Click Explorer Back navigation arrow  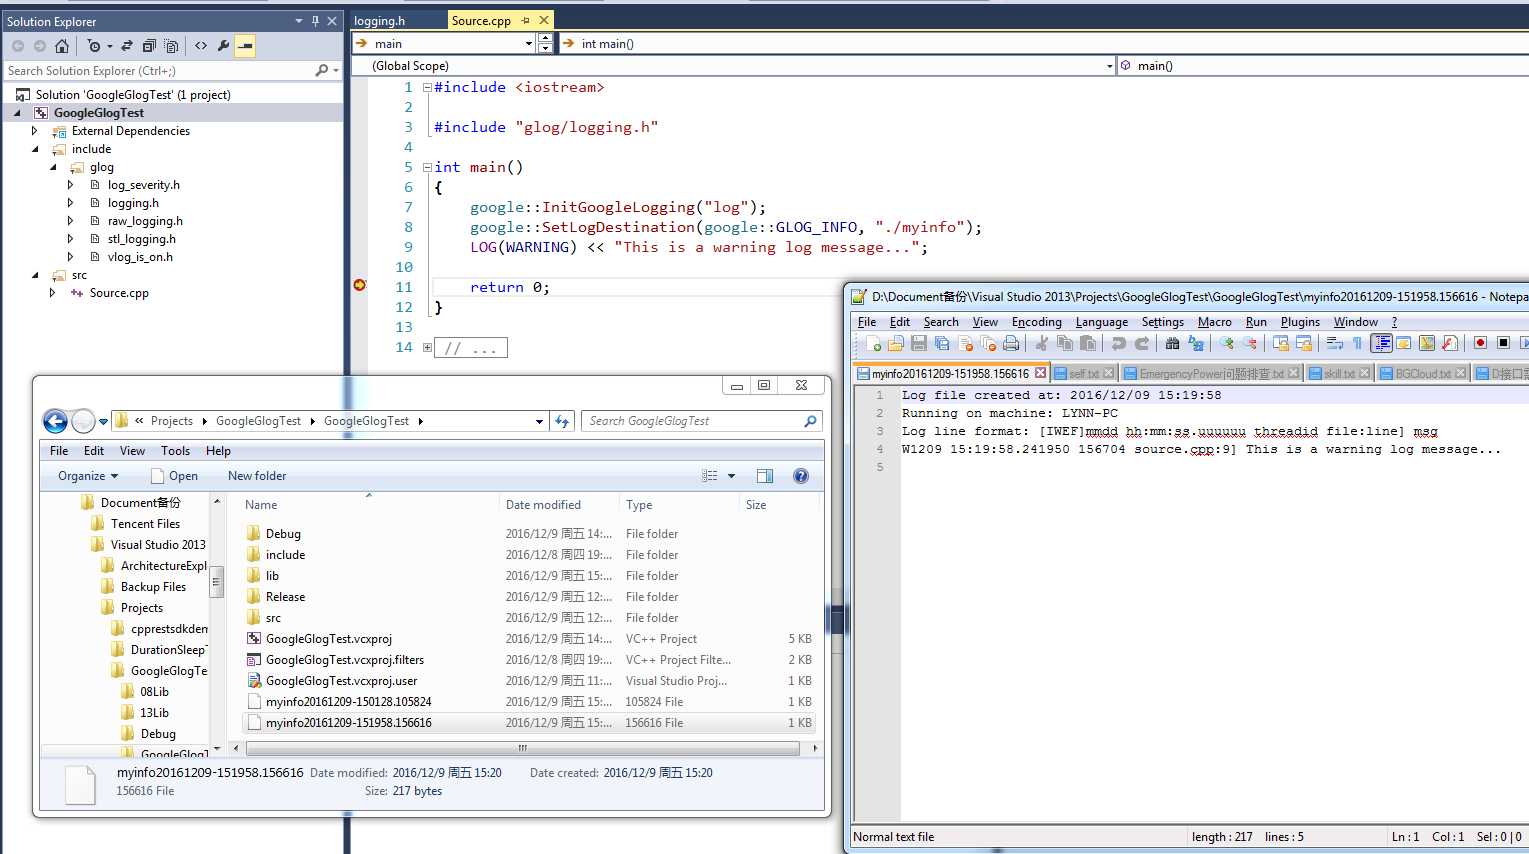point(56,421)
